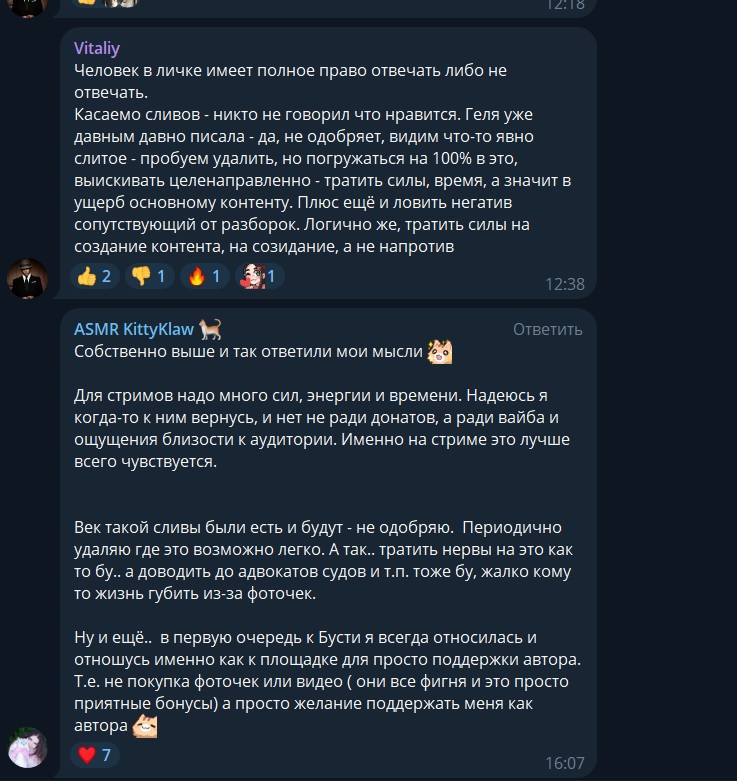
Task: Toggle the thumbs down reaction
Action: (x=149, y=276)
